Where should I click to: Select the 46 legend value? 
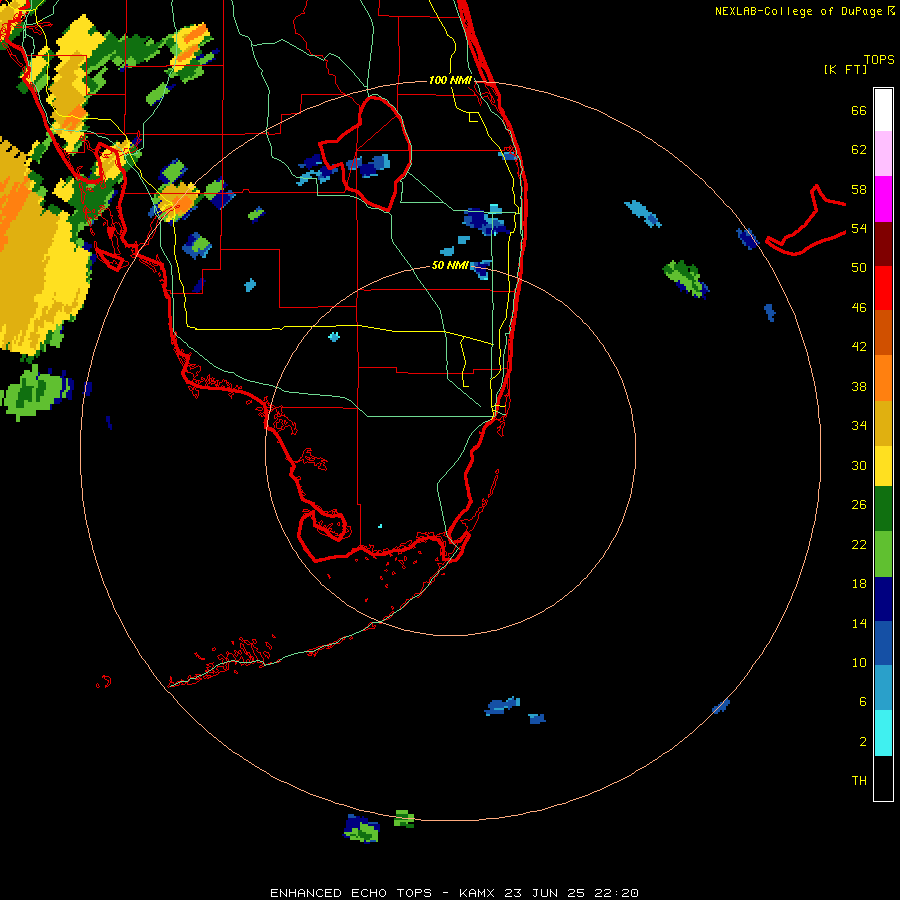click(859, 308)
